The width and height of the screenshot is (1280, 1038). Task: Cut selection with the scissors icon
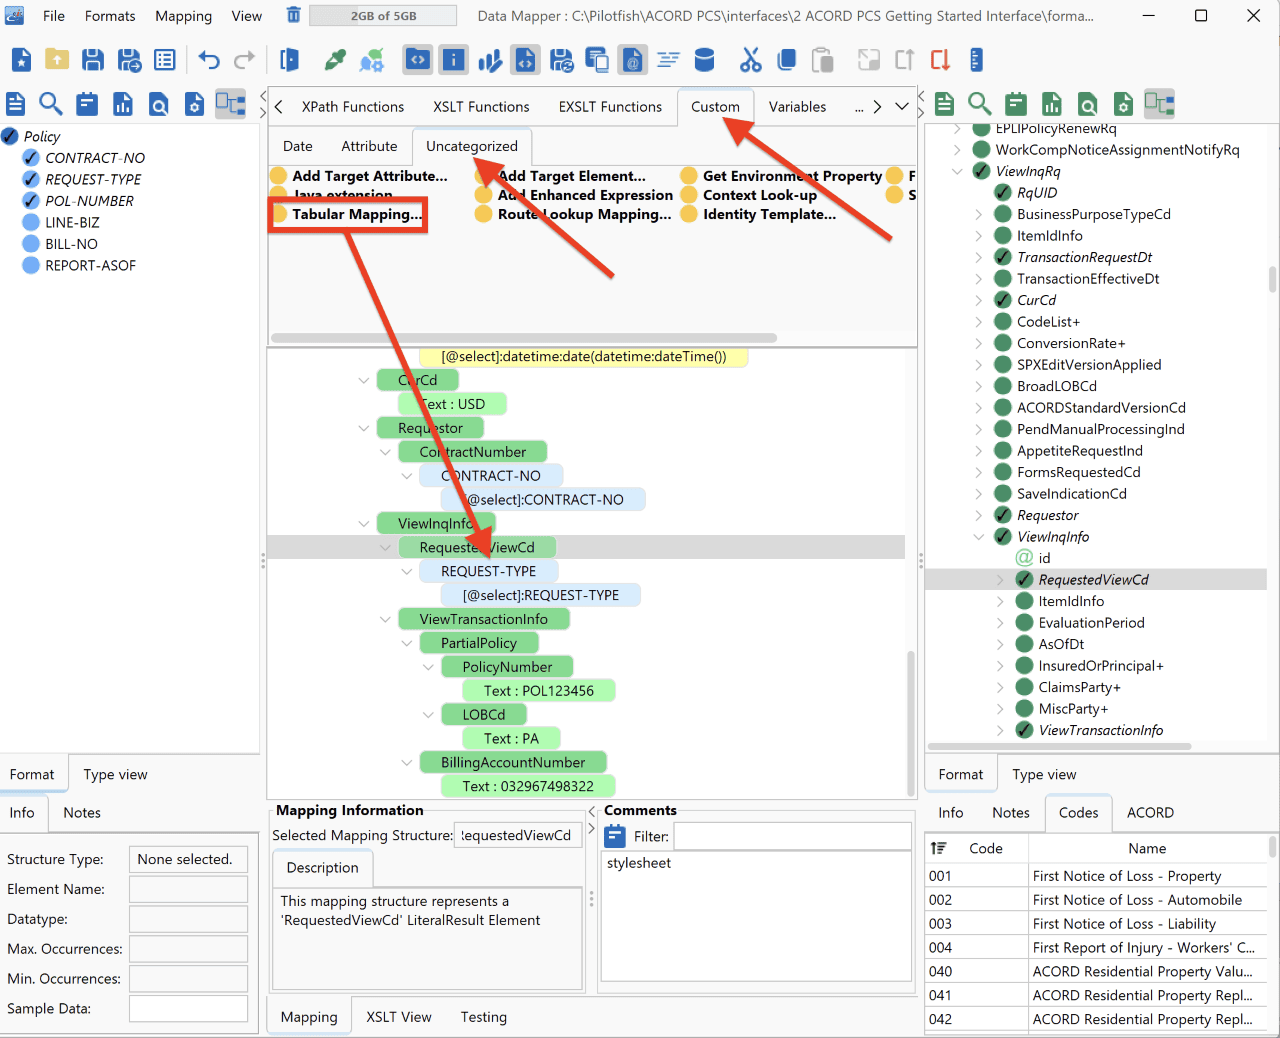pos(751,60)
